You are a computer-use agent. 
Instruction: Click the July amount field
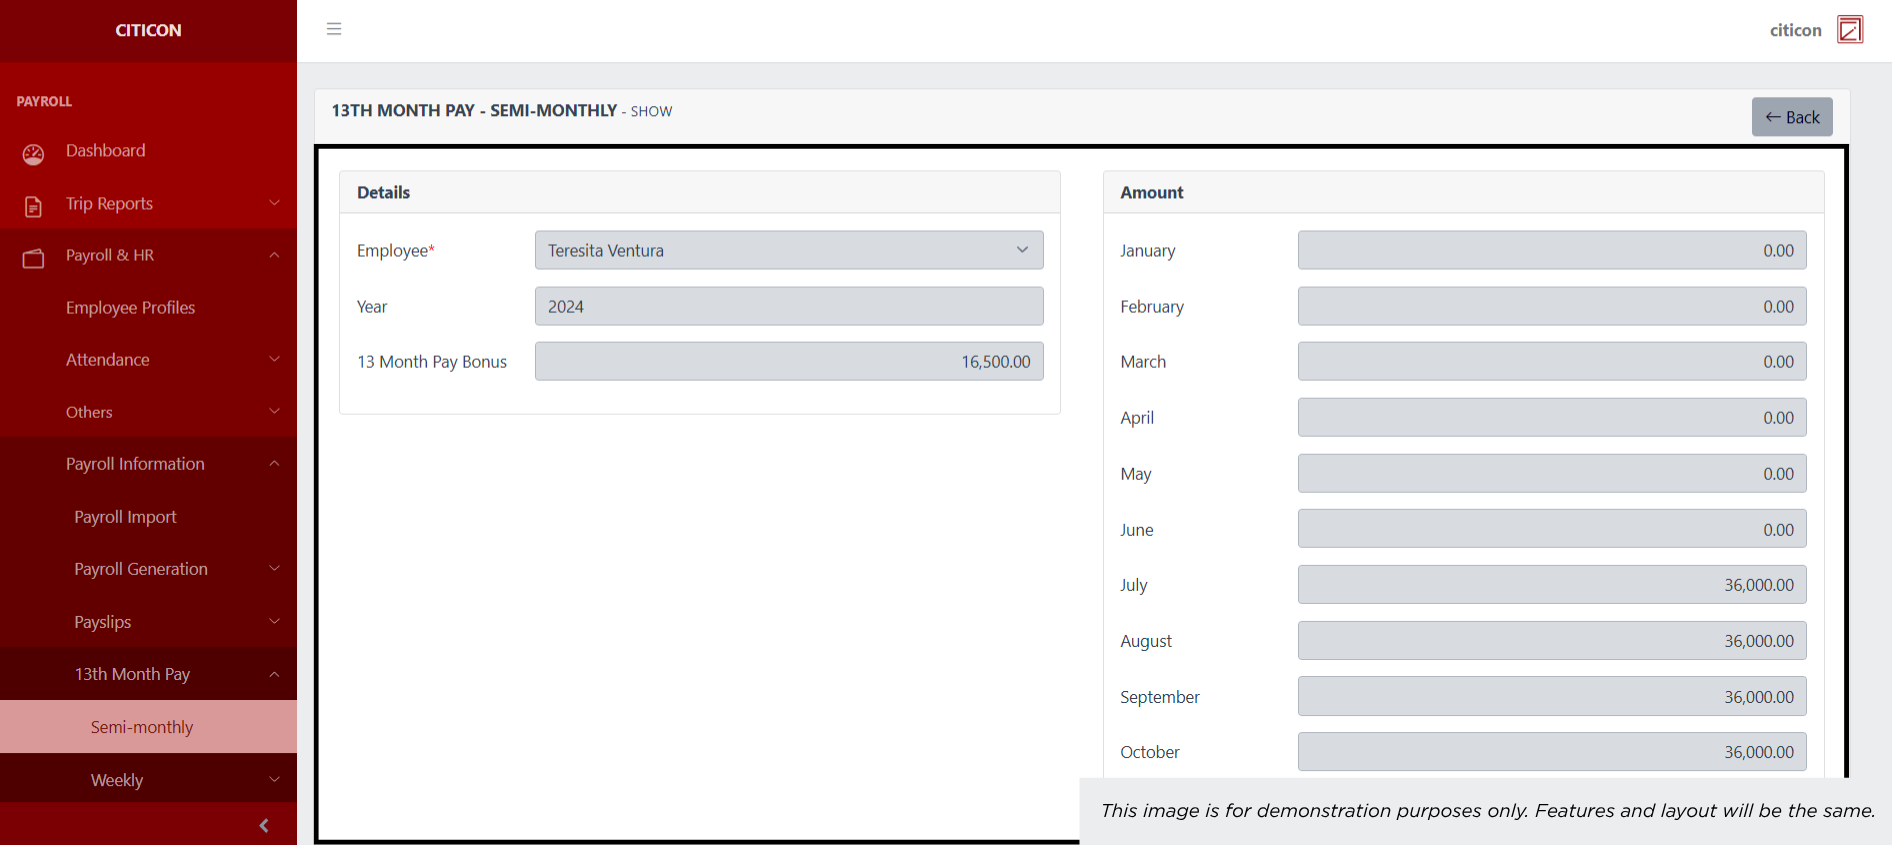pos(1551,585)
